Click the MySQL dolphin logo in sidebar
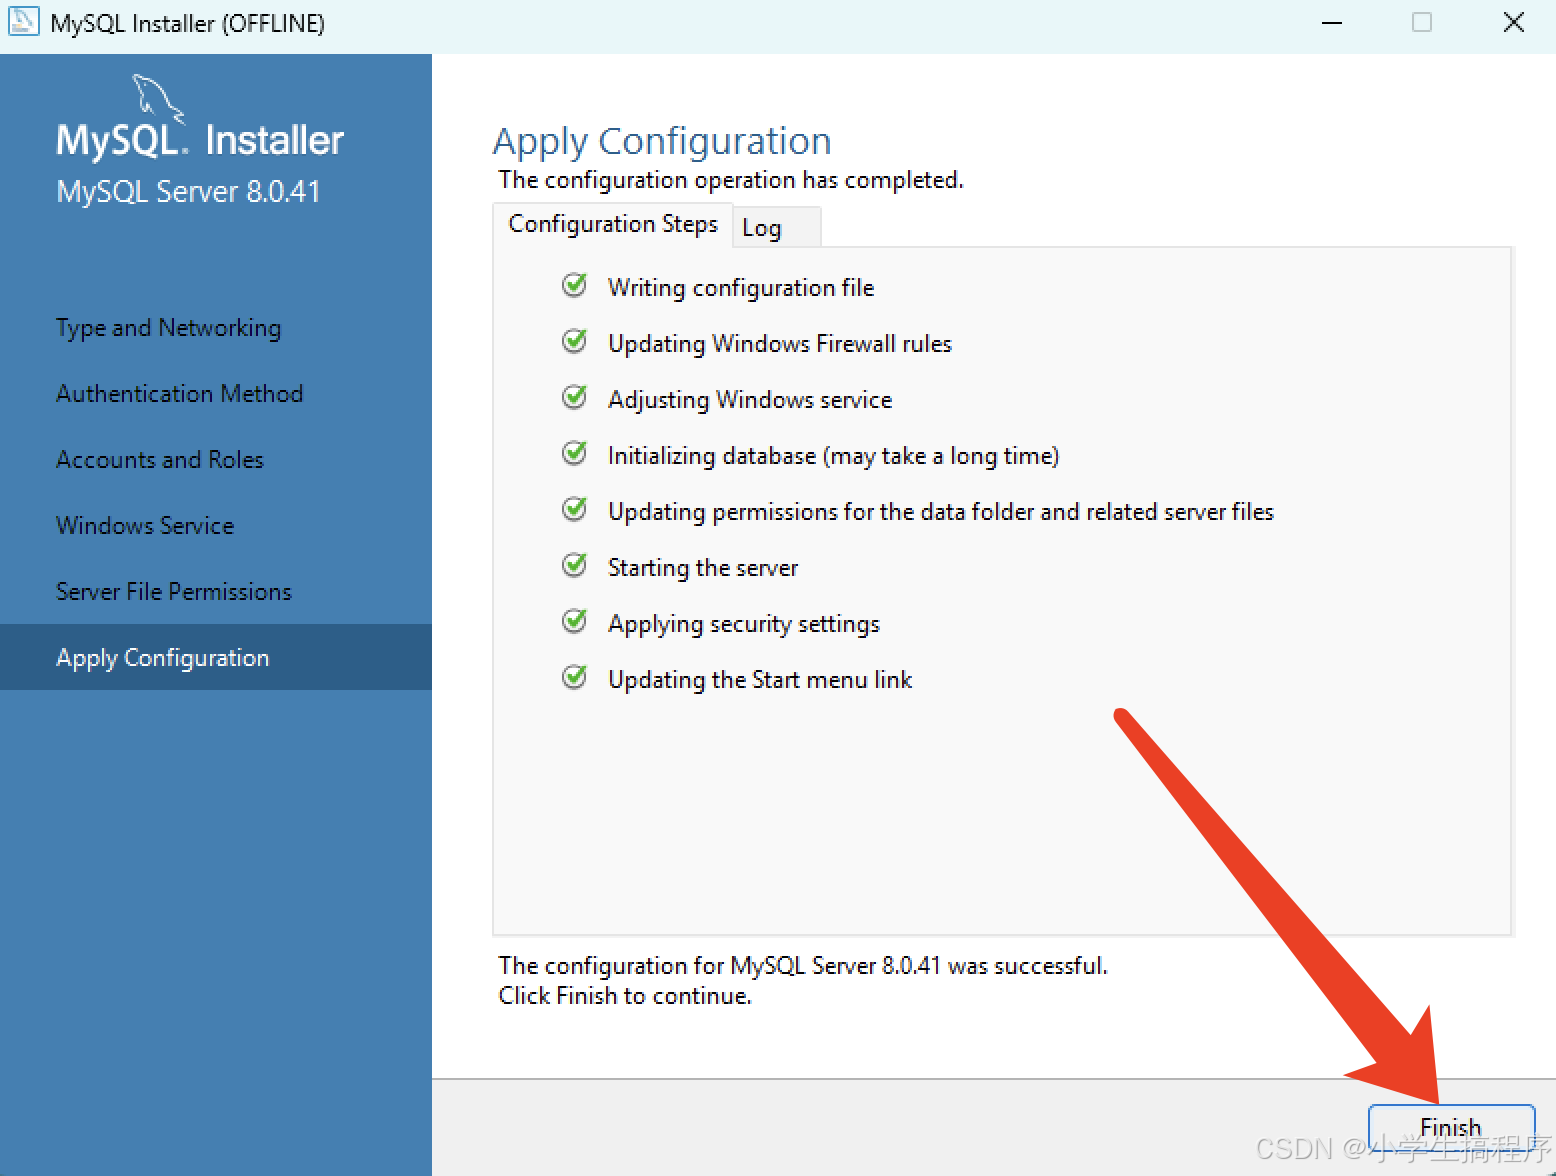Viewport: 1556px width, 1176px height. [158, 99]
